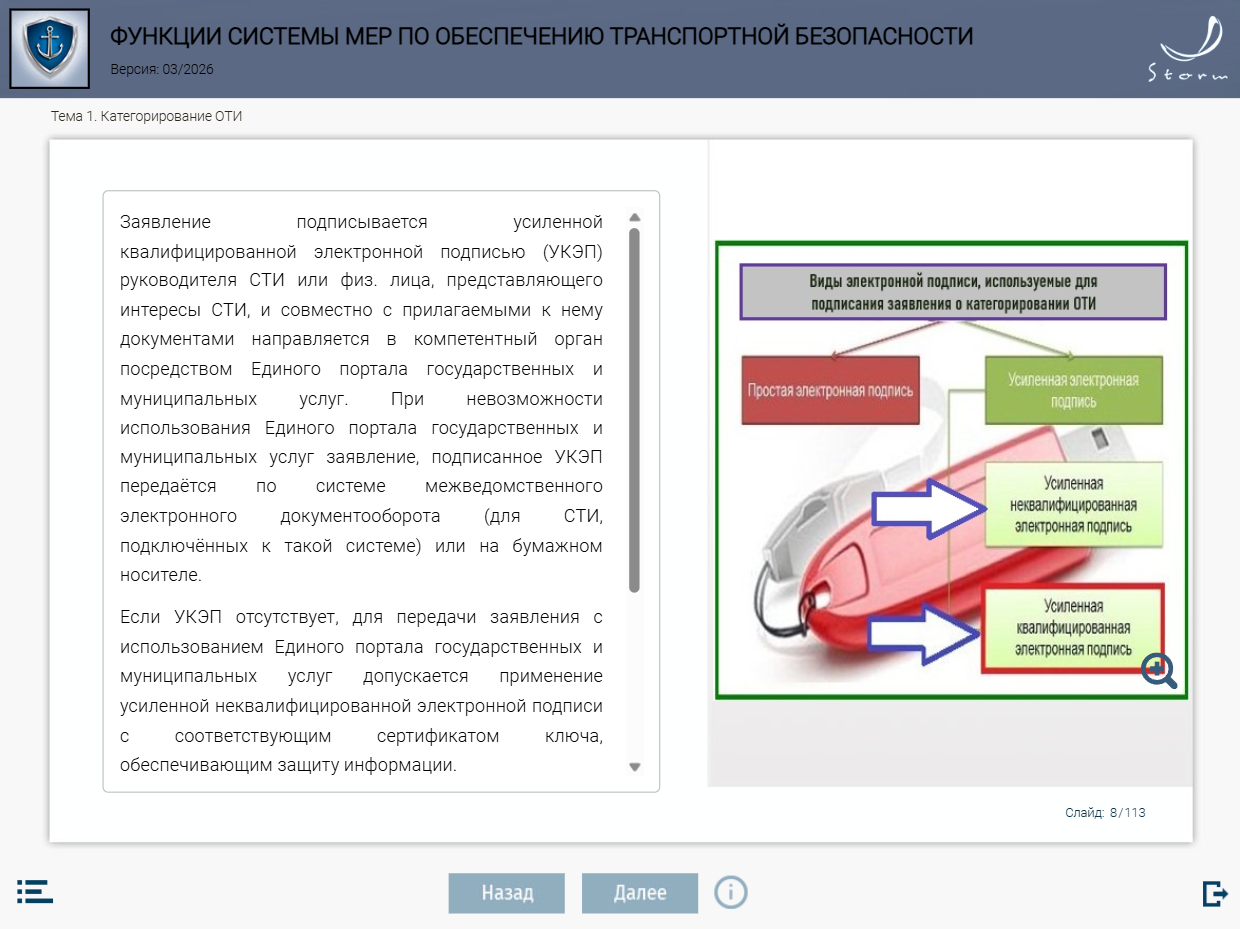The height and width of the screenshot is (929, 1240).
Task: Click the 'Усиленная неквалифицированная электронная подпись' box
Action: click(x=1074, y=505)
